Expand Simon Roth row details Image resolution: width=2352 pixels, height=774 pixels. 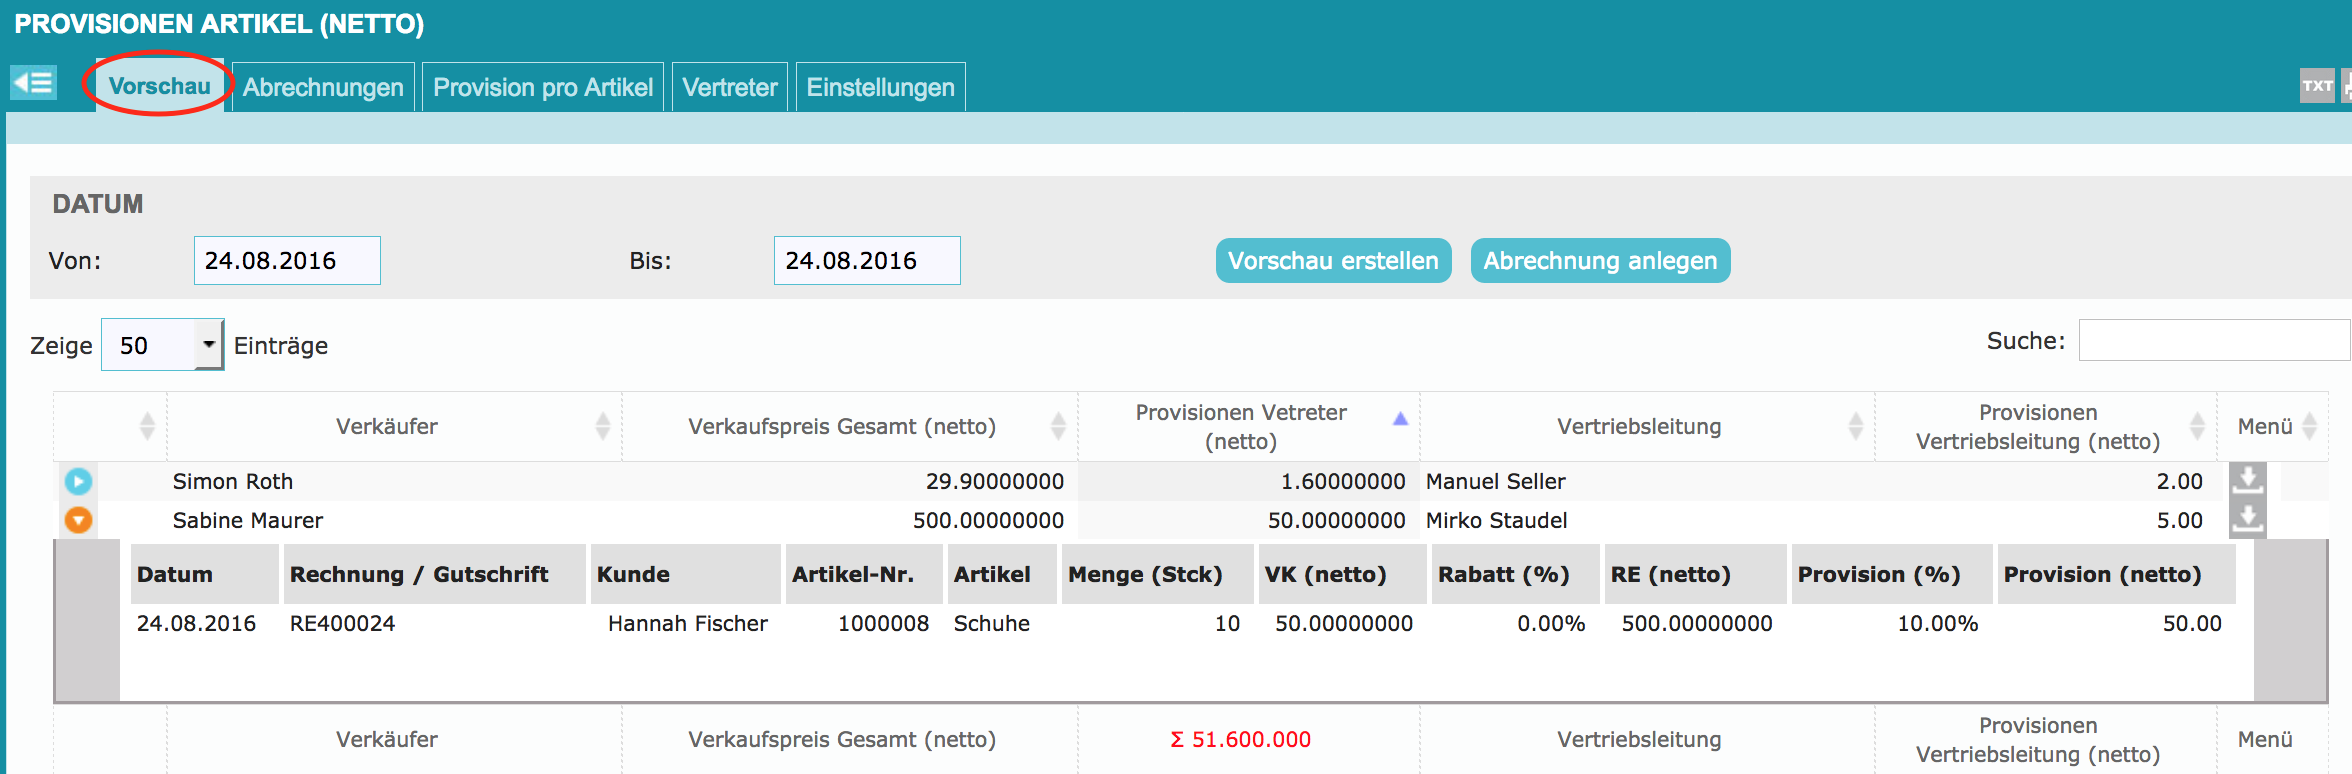pyautogui.click(x=78, y=482)
